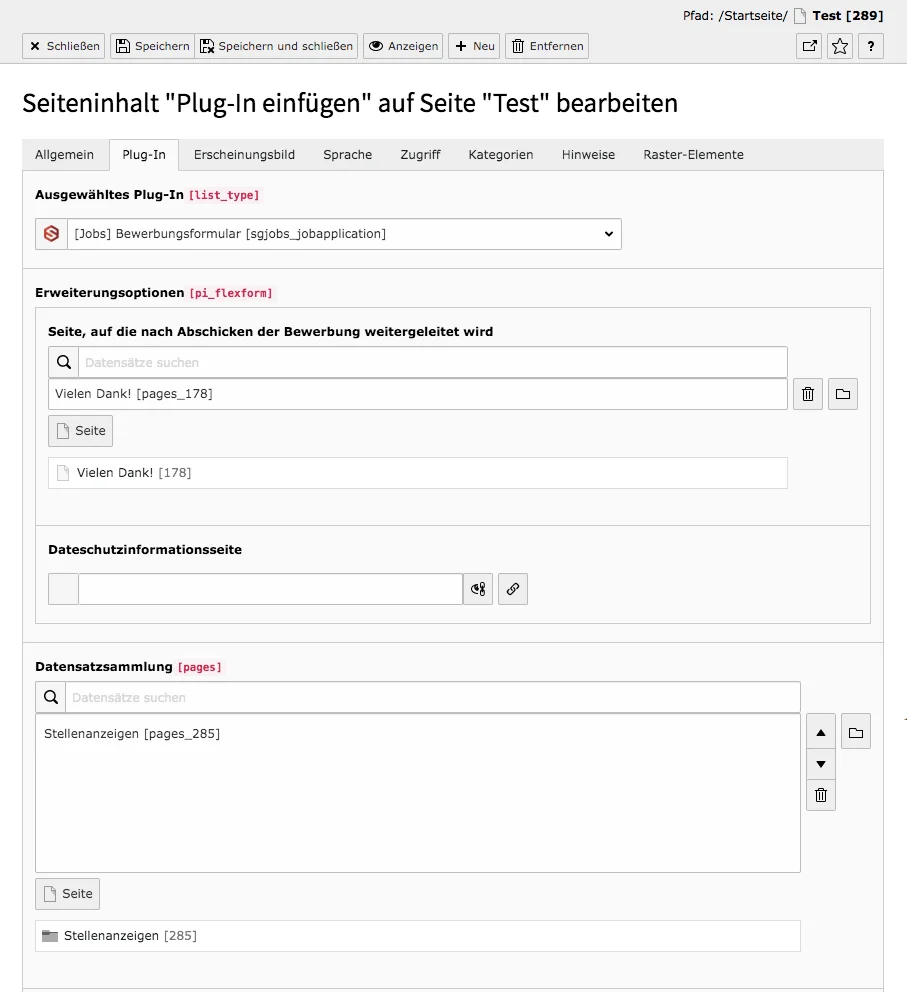
Task: Create new content element via 'Neu' button
Action: 473,46
